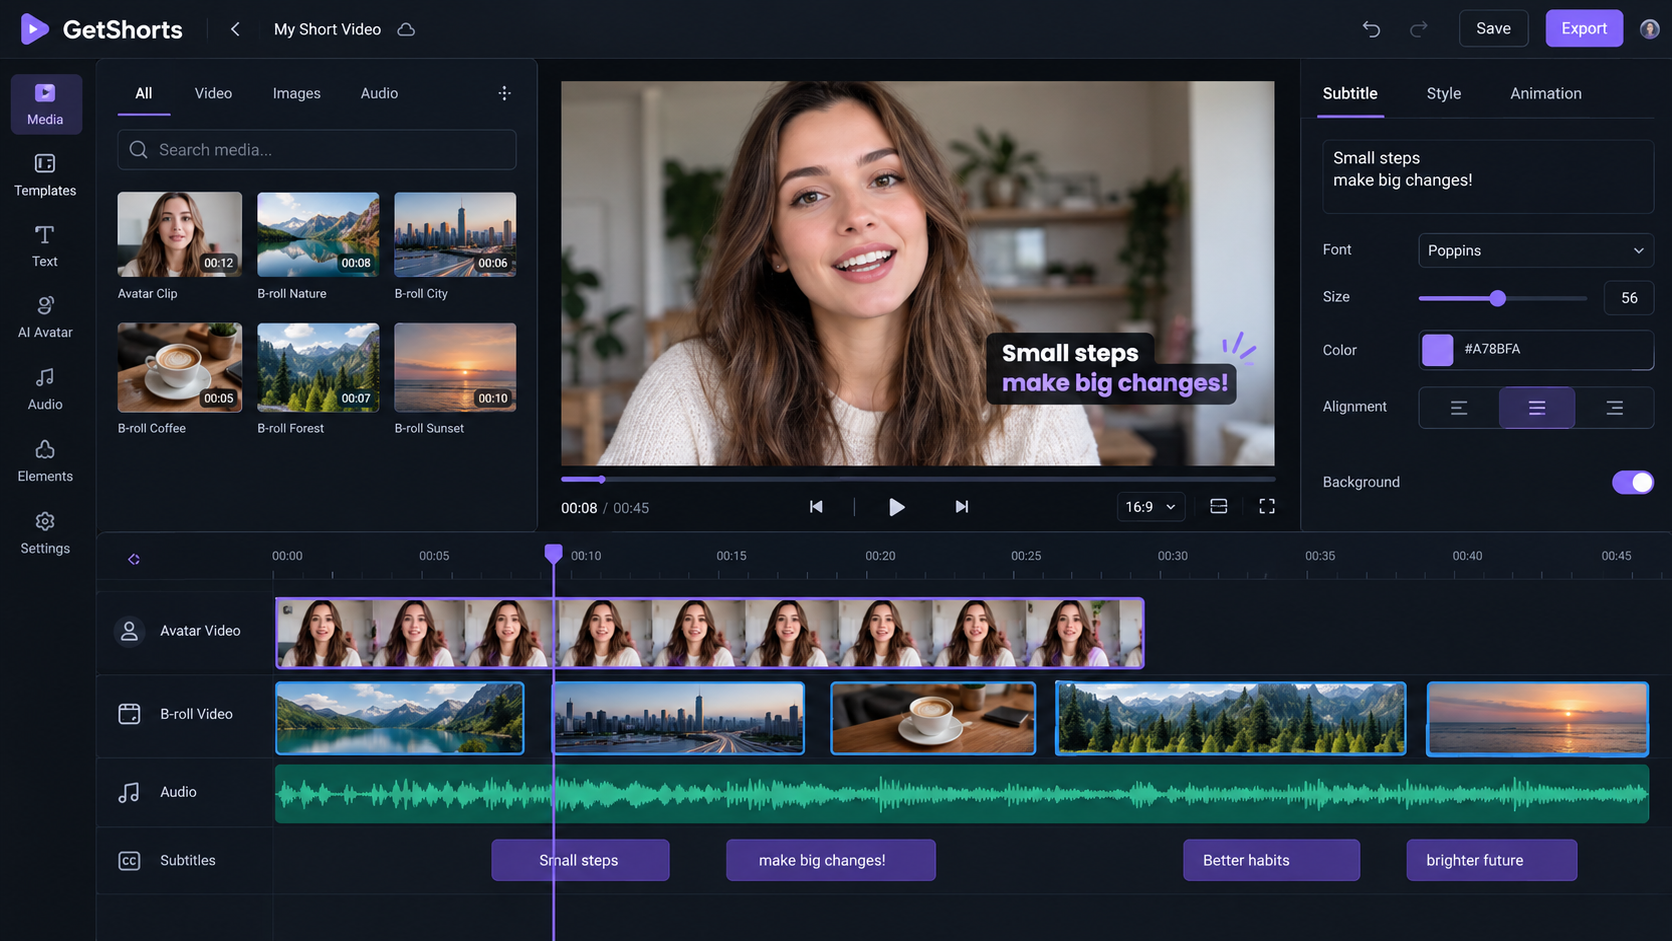This screenshot has height=941, width=1672.
Task: Click the timeline playhead marker
Action: pyautogui.click(x=553, y=553)
